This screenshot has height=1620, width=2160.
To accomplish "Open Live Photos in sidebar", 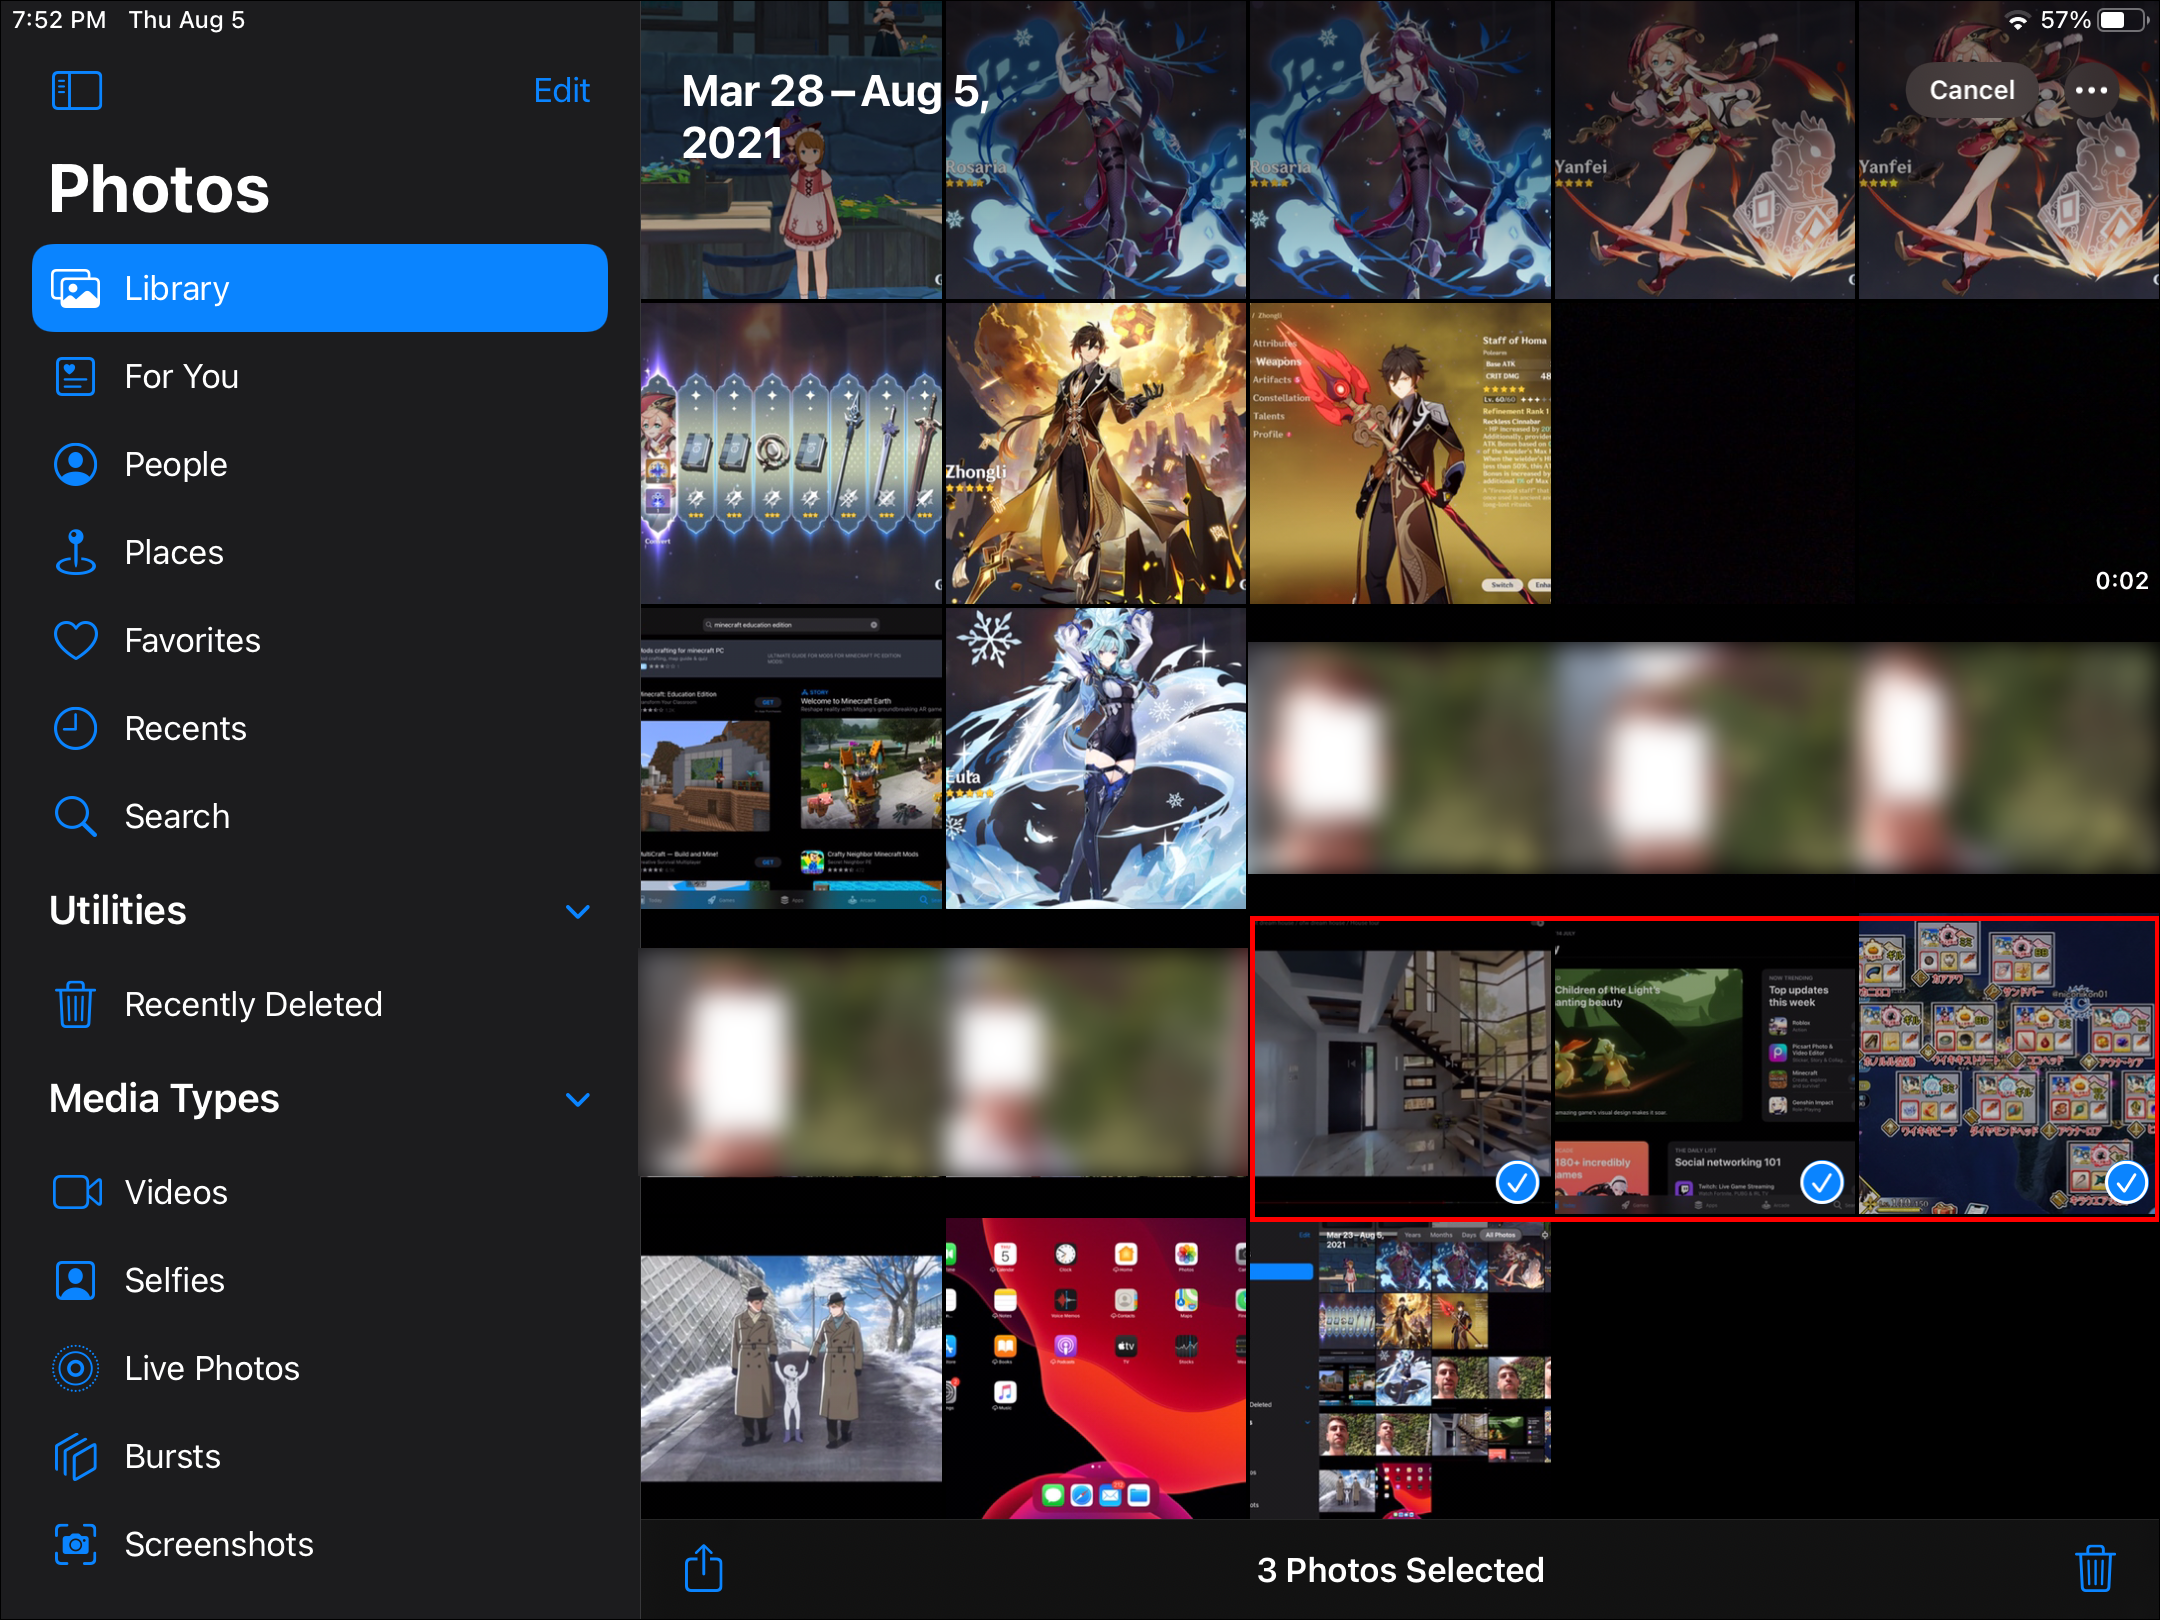I will (211, 1368).
